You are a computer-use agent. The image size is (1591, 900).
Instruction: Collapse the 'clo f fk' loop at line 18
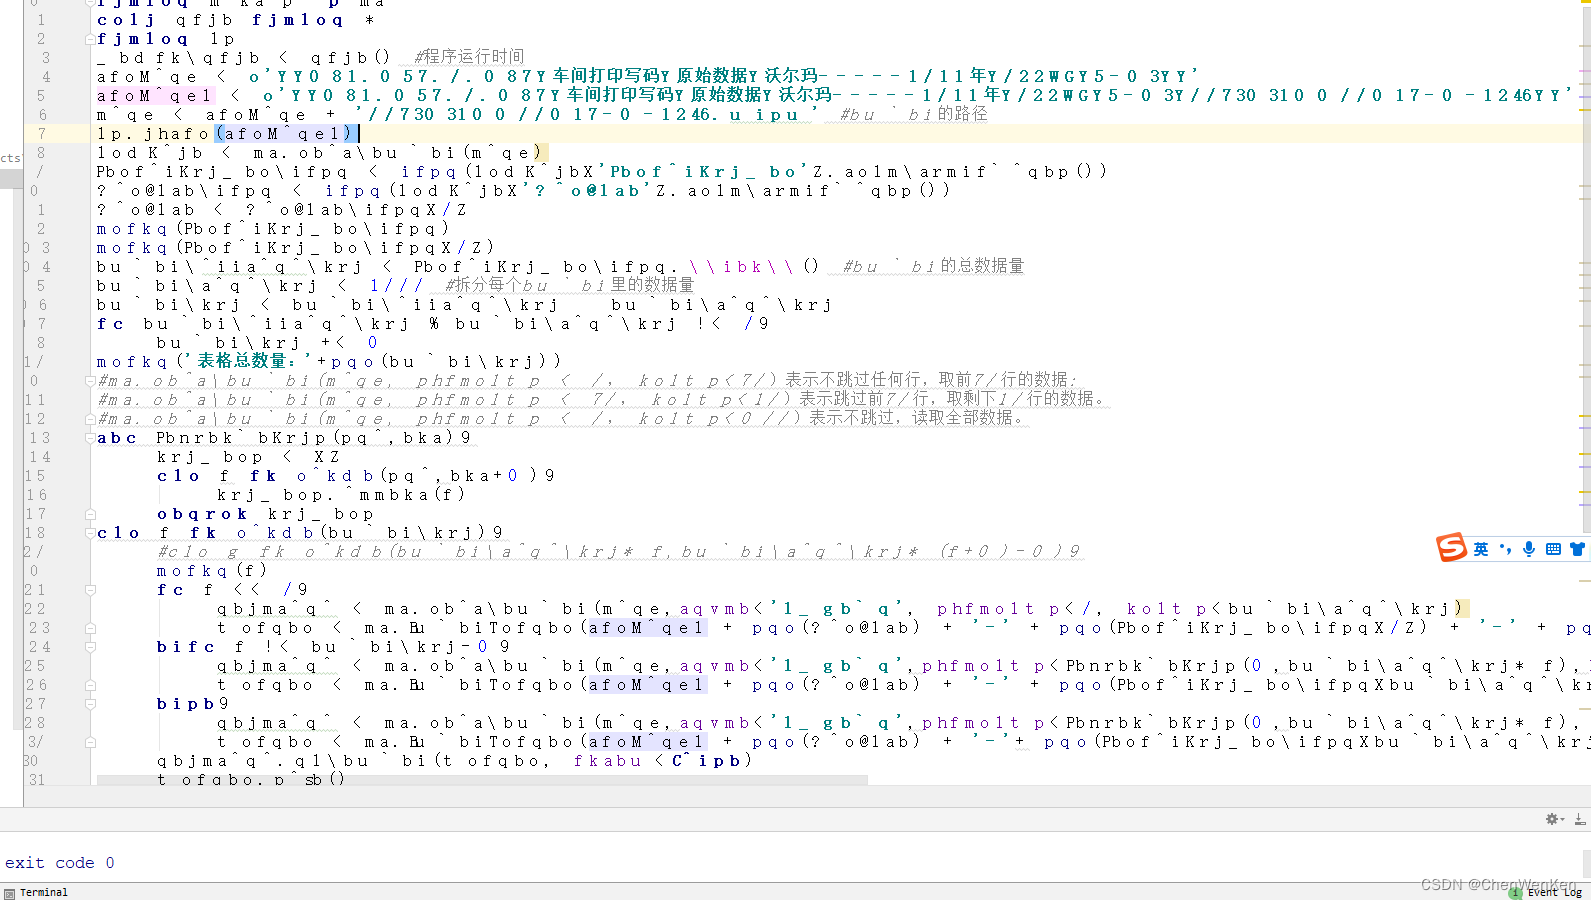click(90, 533)
